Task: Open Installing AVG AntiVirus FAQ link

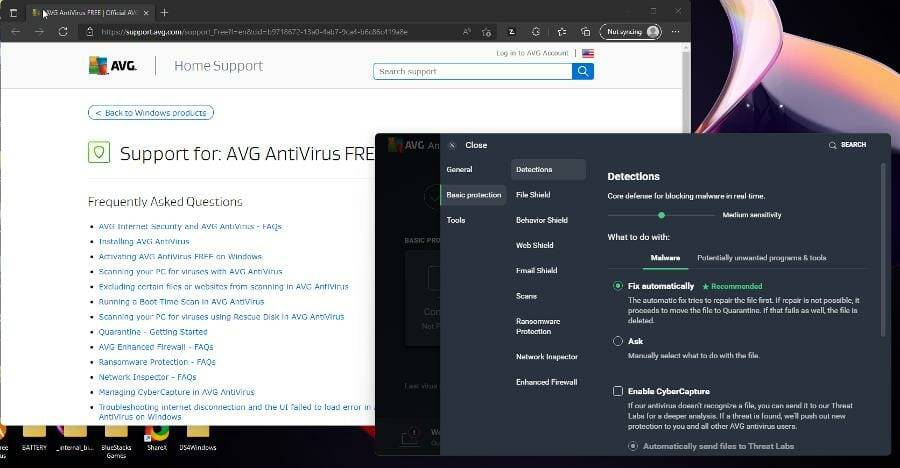Action: point(143,241)
